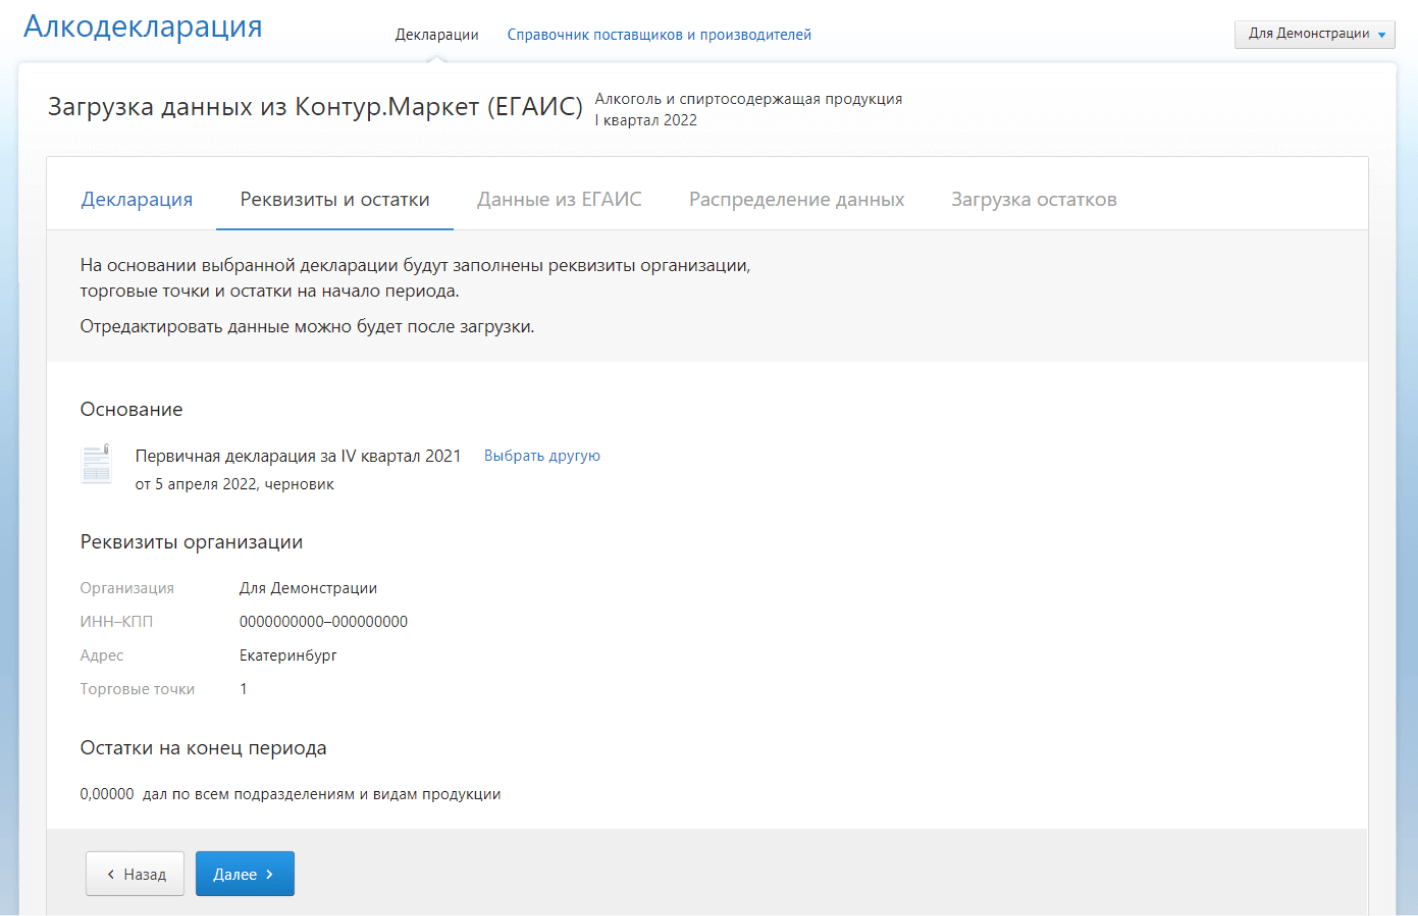Click Первичная декларация за IV квартал 2021 text
The width and height of the screenshot is (1418, 916).
[298, 456]
